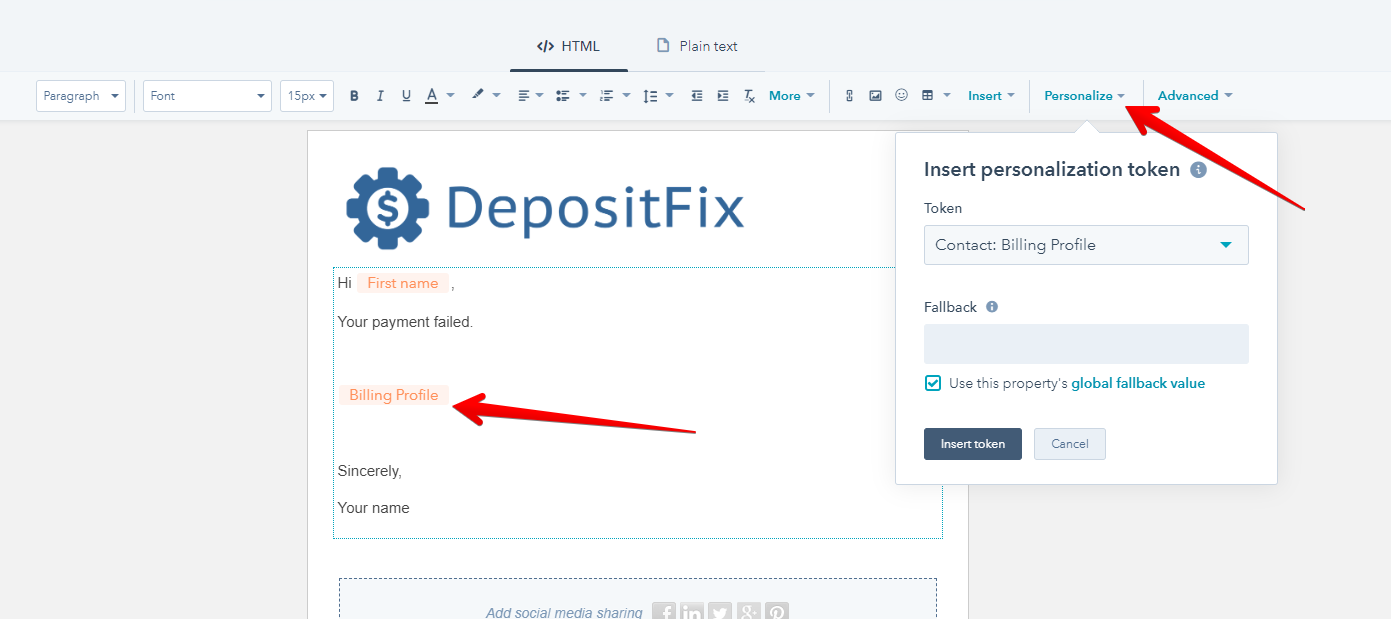Increase indent of paragraph

[723, 96]
